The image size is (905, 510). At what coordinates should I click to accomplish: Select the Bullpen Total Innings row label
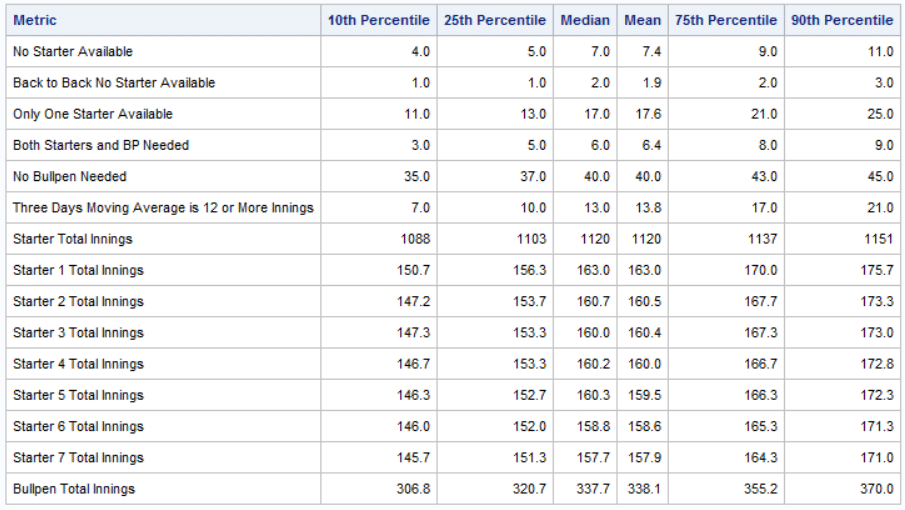[74, 489]
